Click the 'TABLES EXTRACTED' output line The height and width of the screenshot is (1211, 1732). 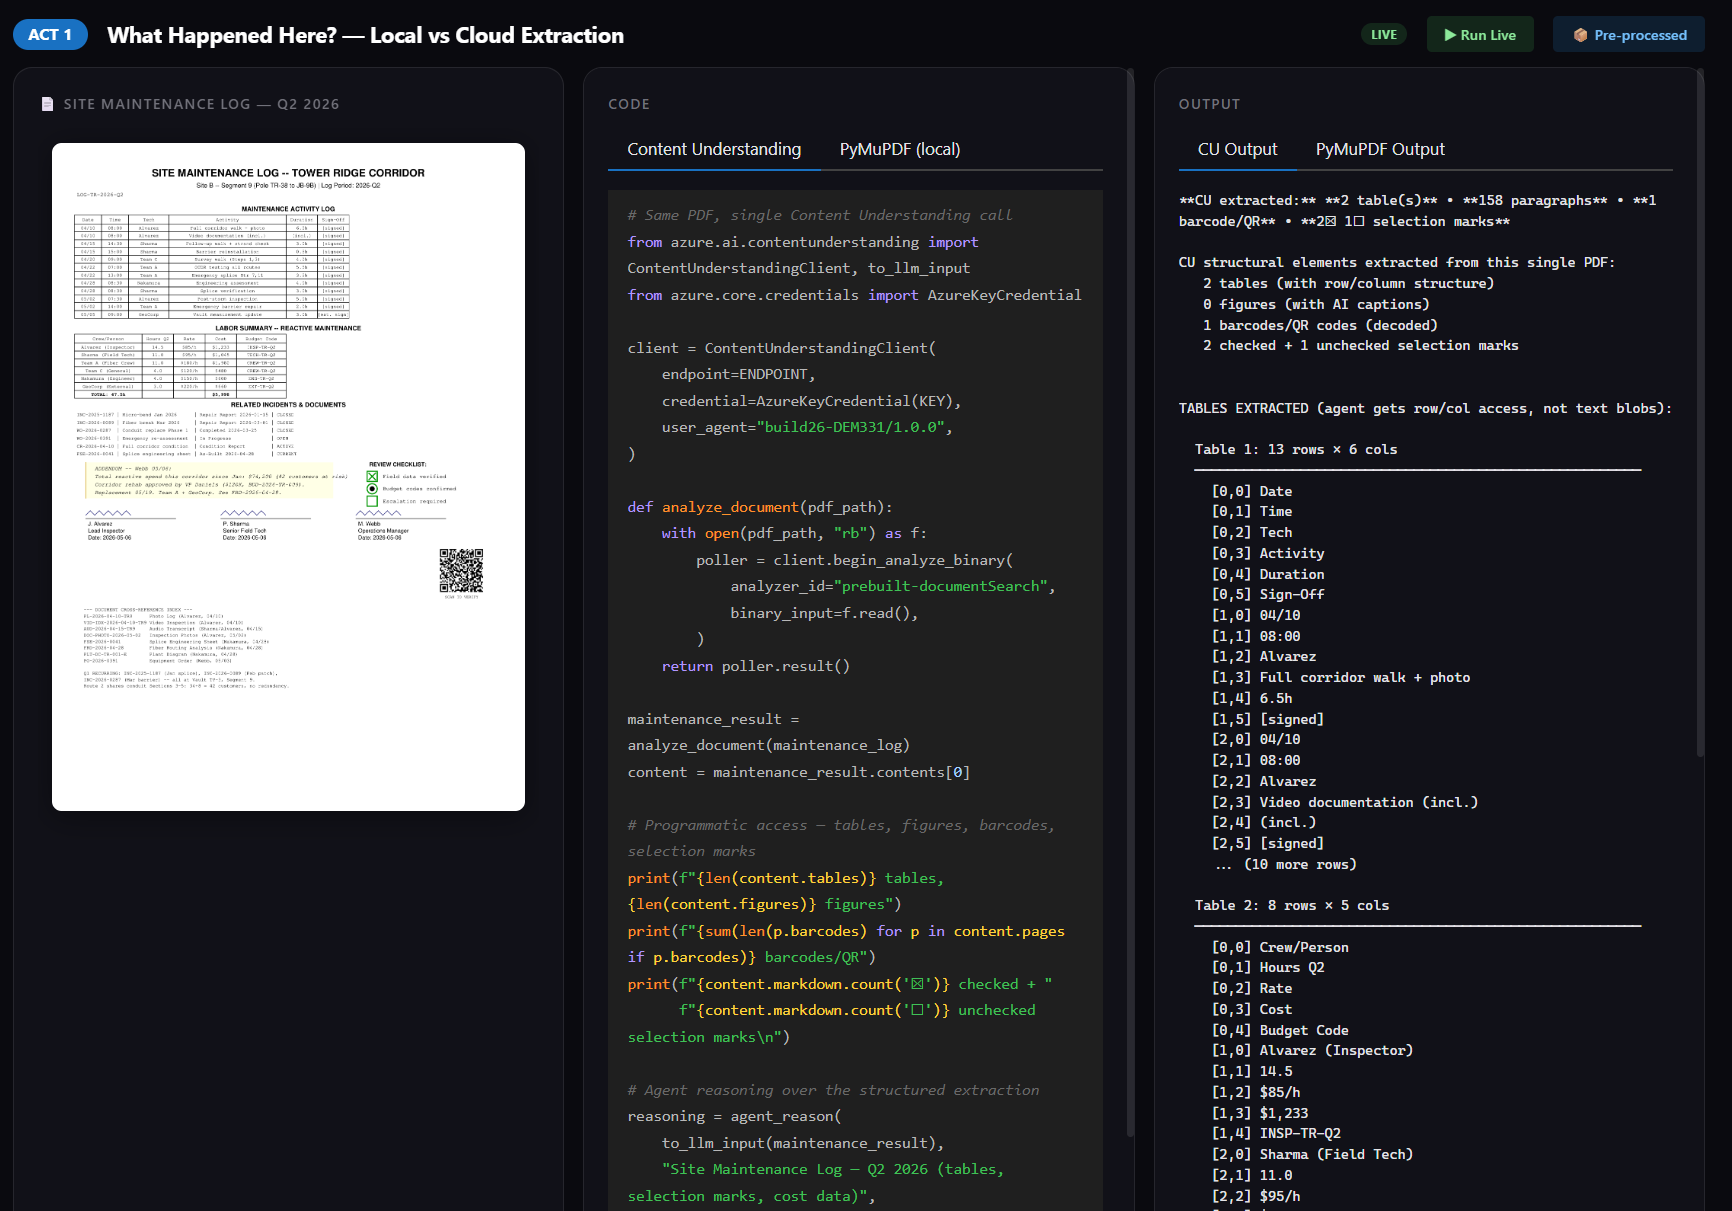(1425, 408)
